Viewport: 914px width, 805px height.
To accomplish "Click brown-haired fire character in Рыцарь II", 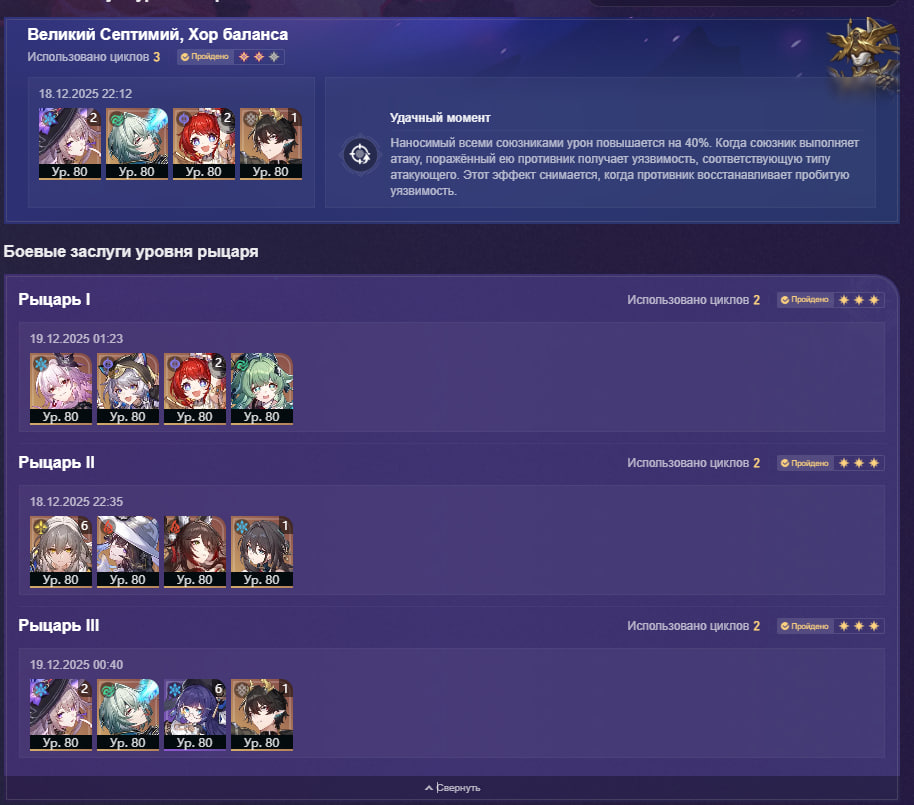I will tap(195, 551).
